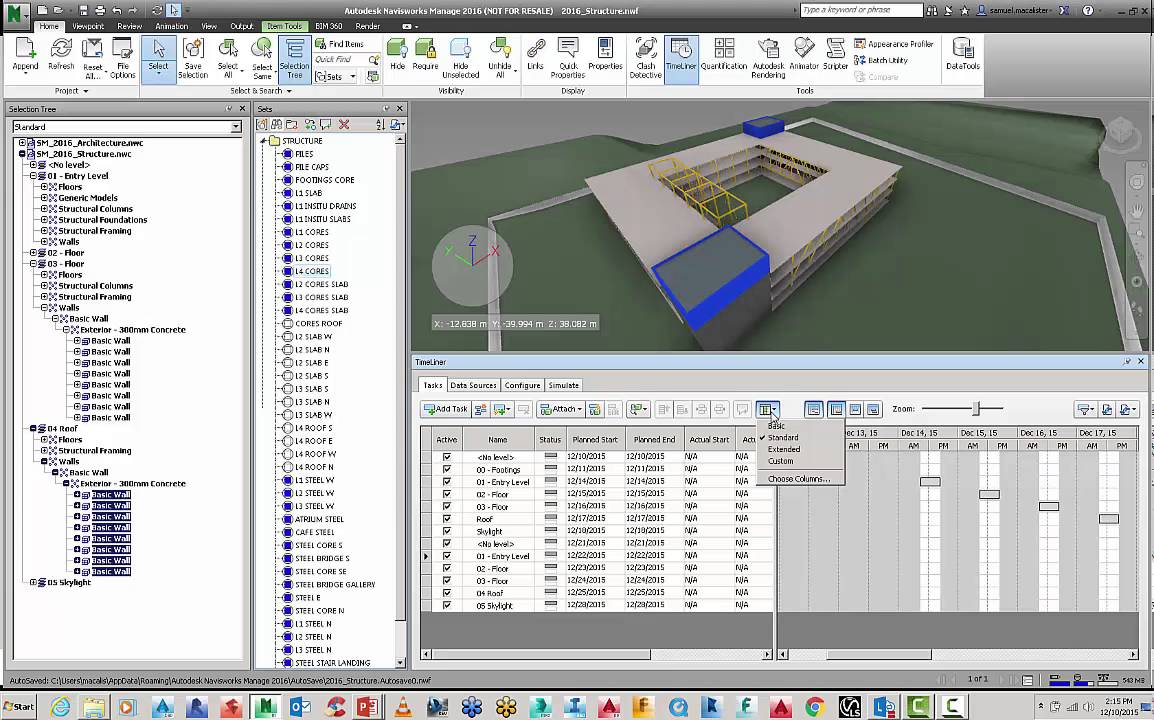The height and width of the screenshot is (720, 1154).
Task: Open the Properties panel icon
Action: point(605,55)
